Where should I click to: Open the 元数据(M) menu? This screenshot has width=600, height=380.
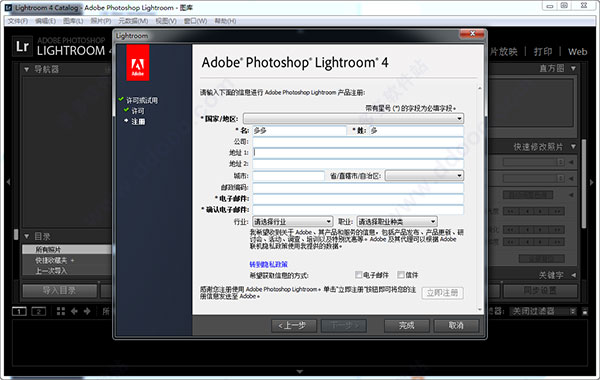coord(133,21)
